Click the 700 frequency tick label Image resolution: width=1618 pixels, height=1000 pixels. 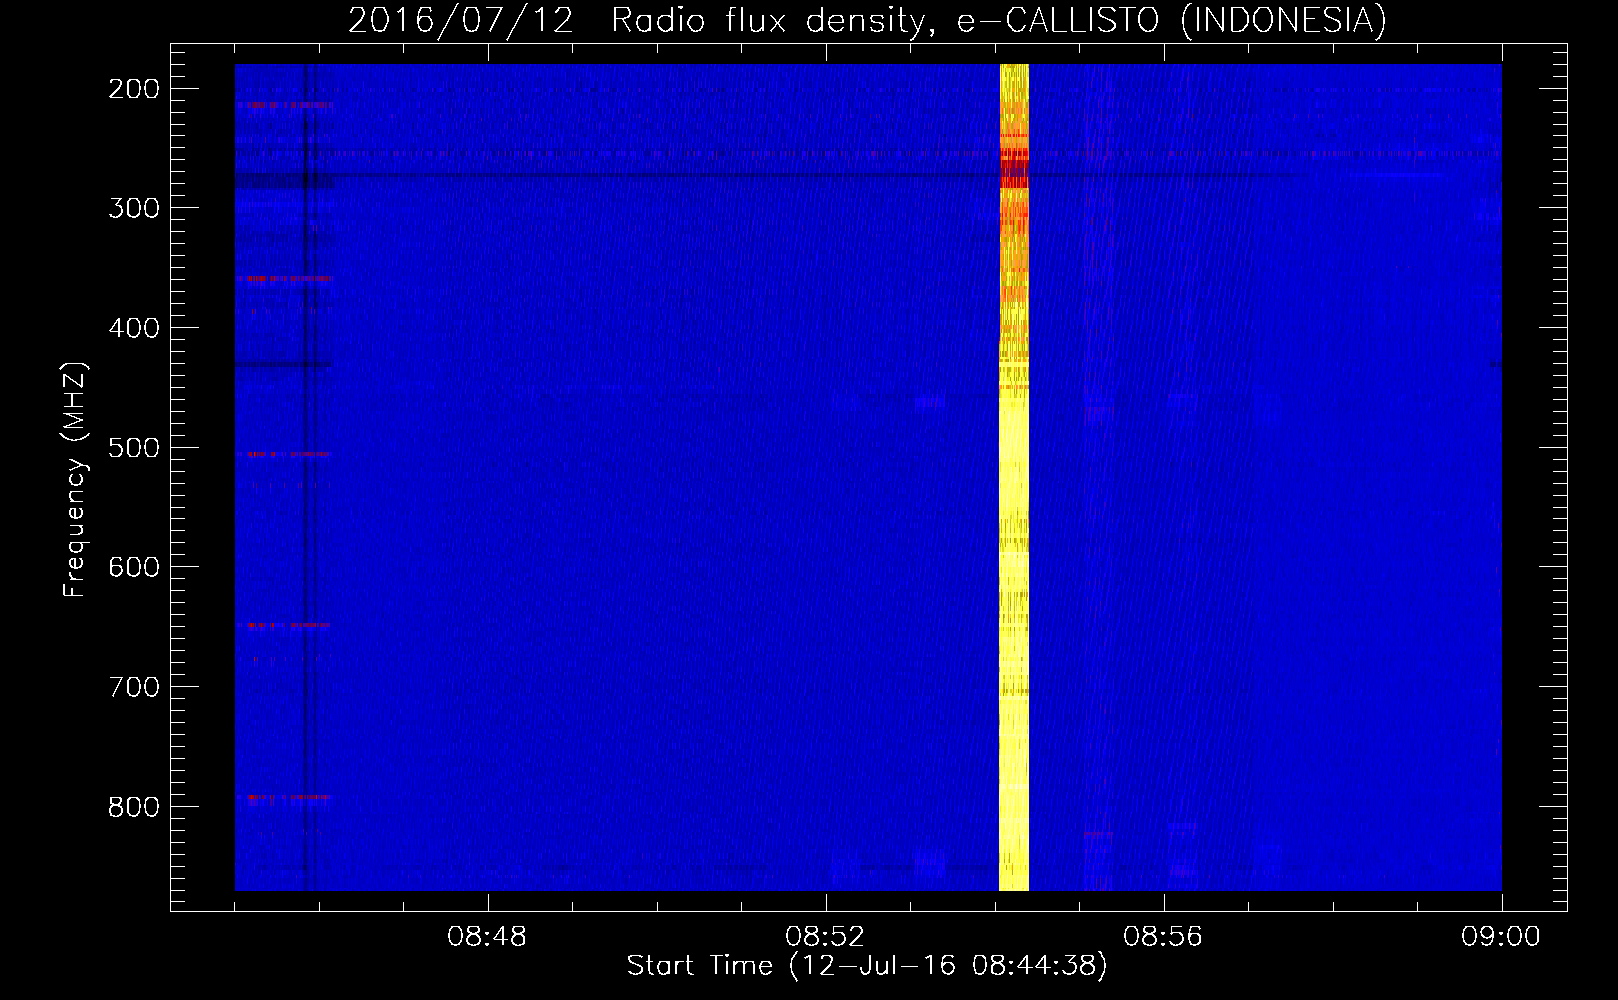(x=134, y=687)
